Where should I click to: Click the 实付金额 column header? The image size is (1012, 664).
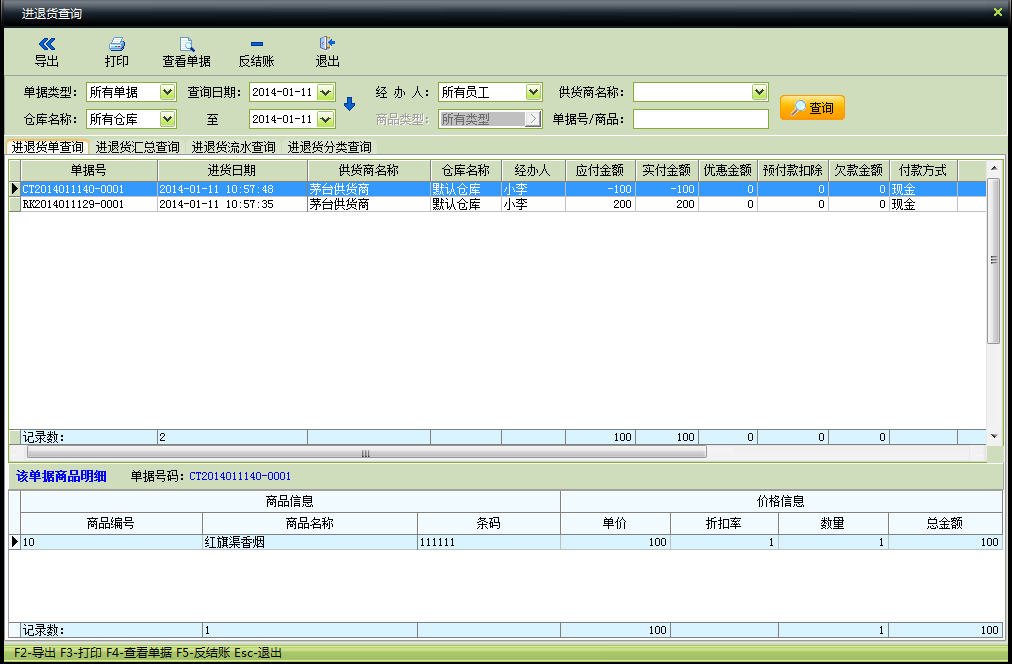click(x=667, y=170)
